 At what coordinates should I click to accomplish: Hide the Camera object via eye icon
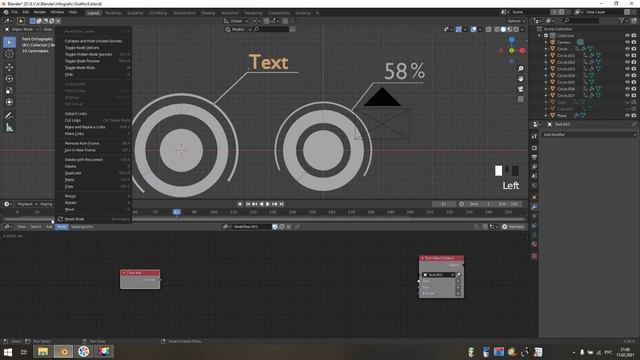627,42
